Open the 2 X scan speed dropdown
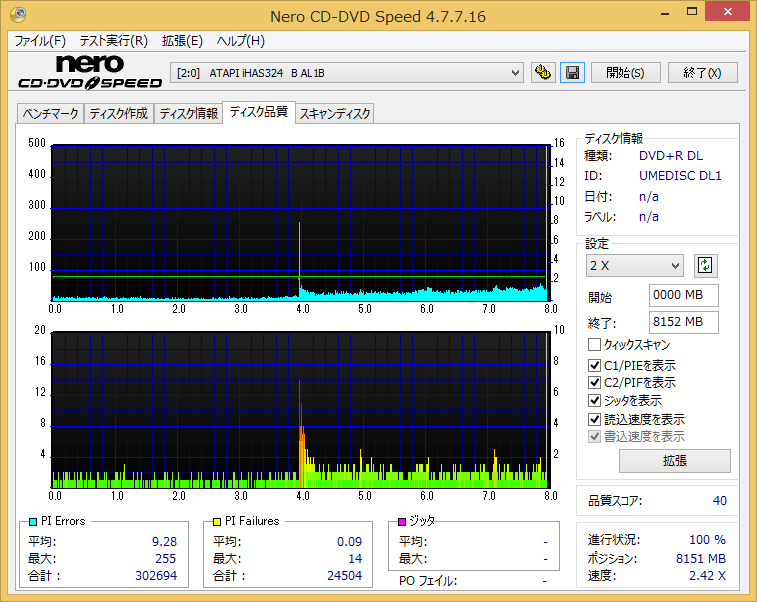The image size is (757, 602). click(x=635, y=266)
